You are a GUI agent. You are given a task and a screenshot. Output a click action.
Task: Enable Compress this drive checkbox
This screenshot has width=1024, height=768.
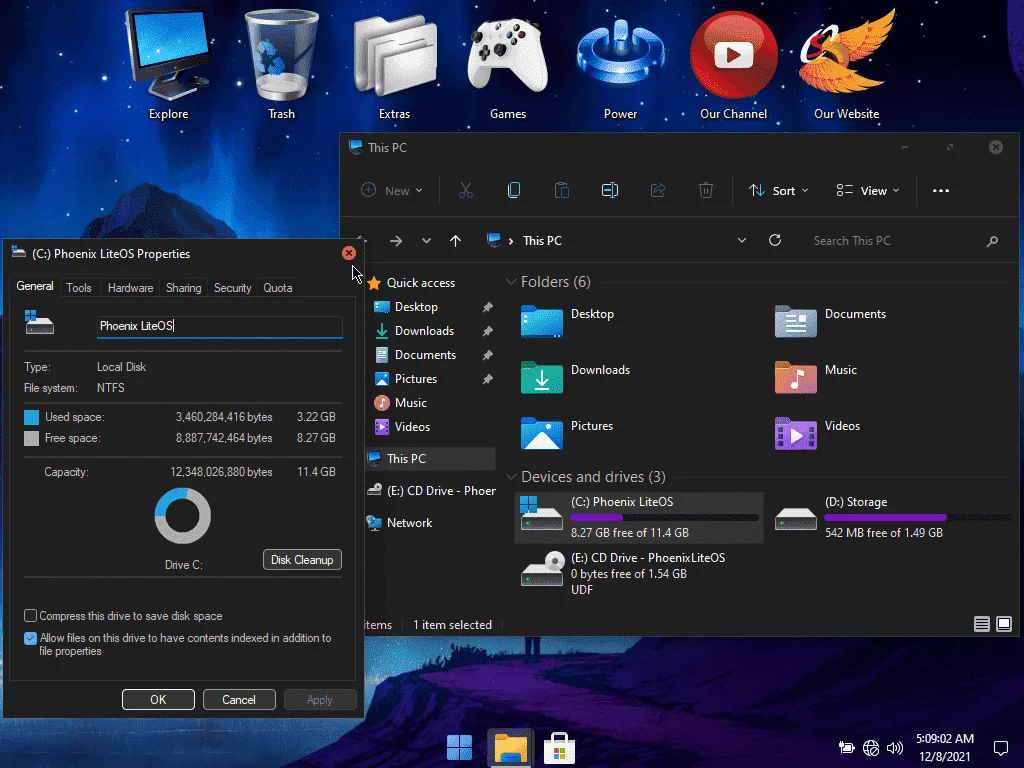tap(31, 616)
